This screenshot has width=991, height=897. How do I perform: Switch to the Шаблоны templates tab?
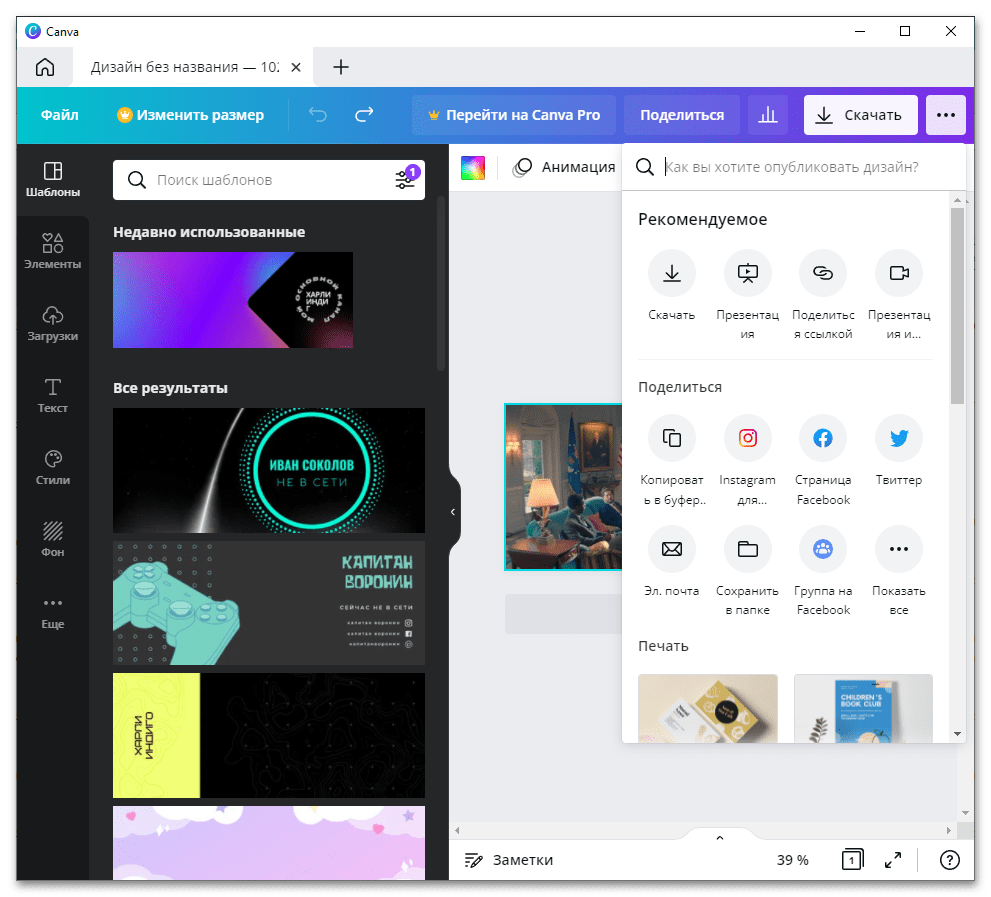click(52, 180)
